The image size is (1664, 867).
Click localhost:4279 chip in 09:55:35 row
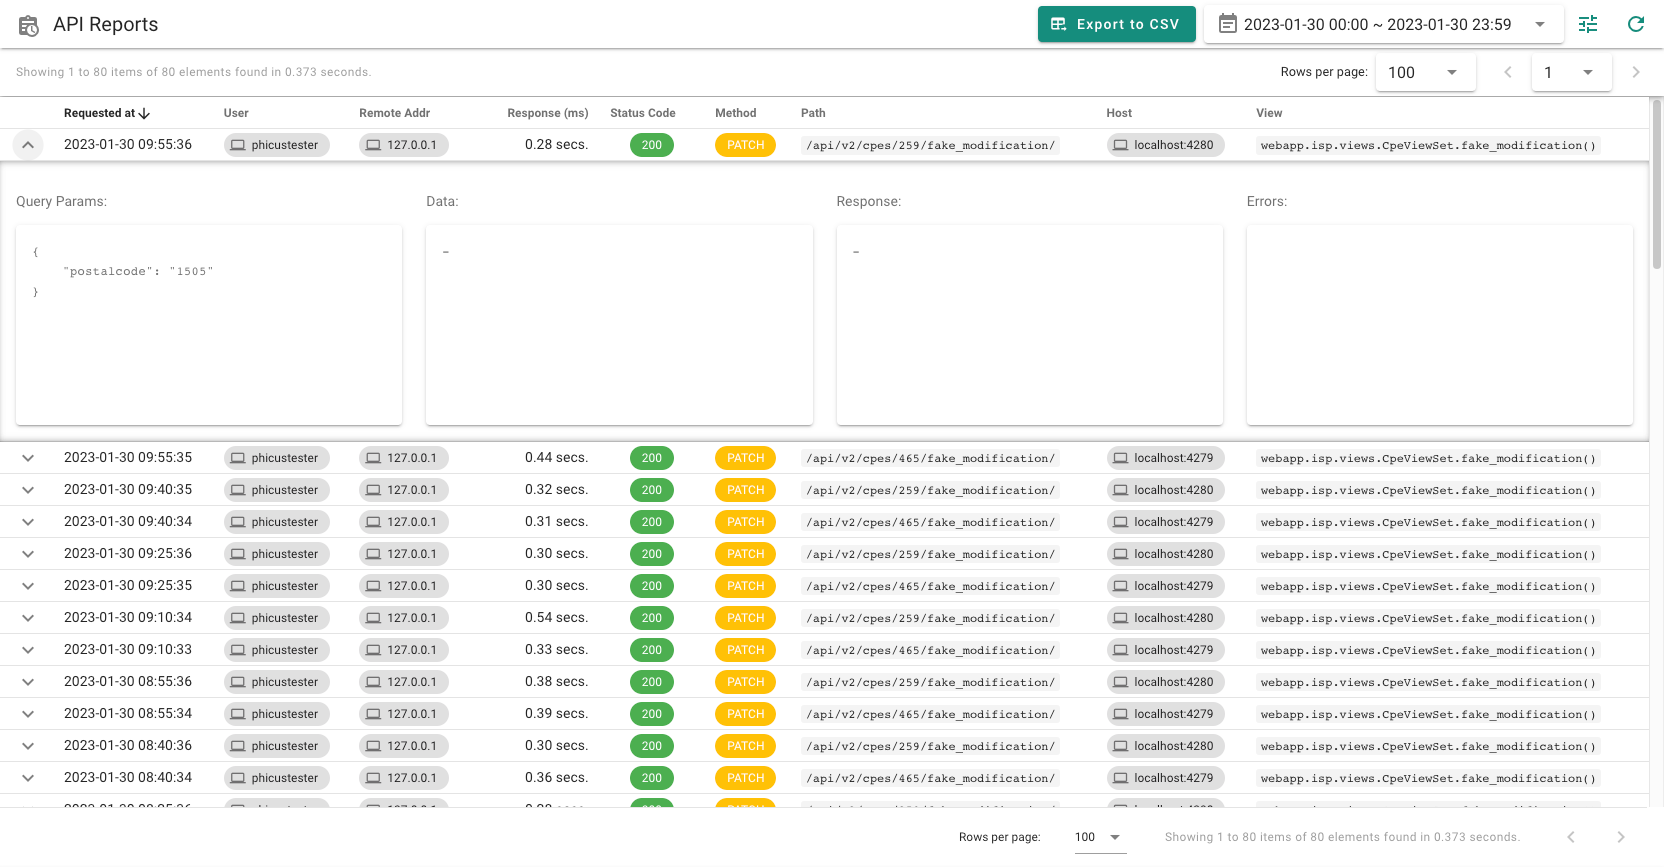(1165, 458)
